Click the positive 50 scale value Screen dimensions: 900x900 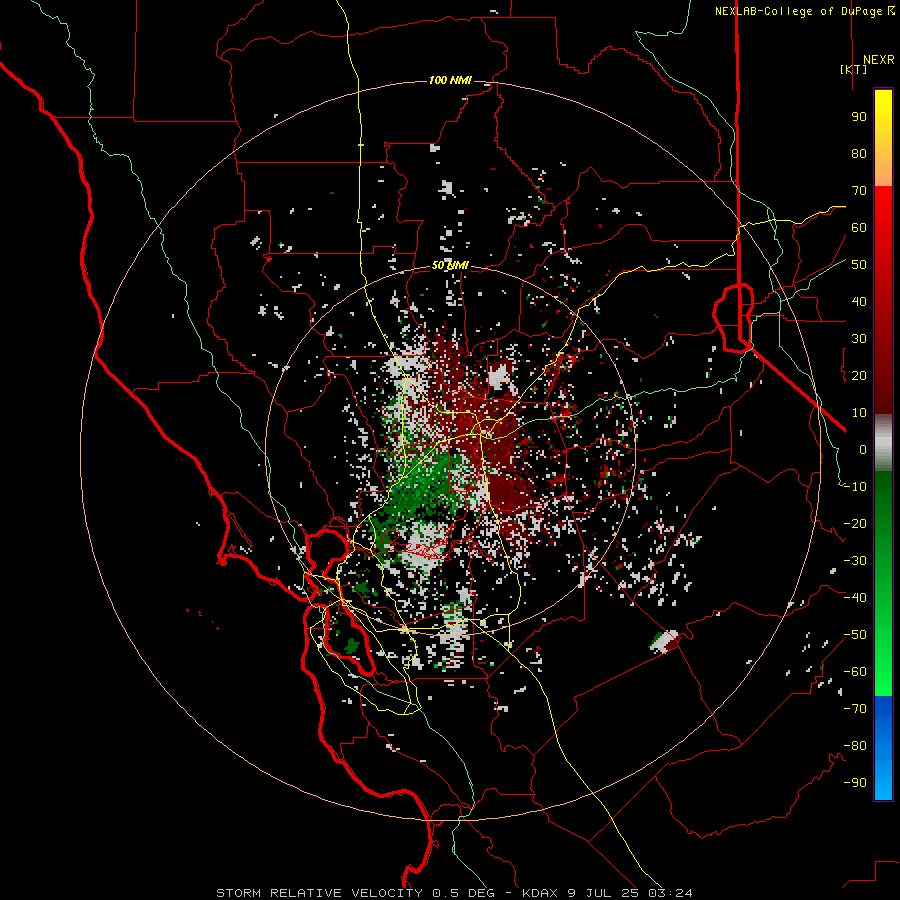[859, 265]
